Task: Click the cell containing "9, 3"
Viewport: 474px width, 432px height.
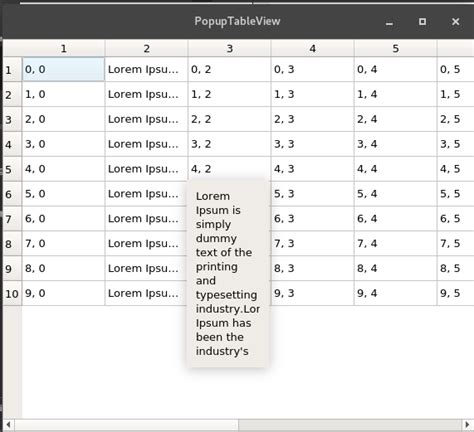Action: click(x=313, y=293)
